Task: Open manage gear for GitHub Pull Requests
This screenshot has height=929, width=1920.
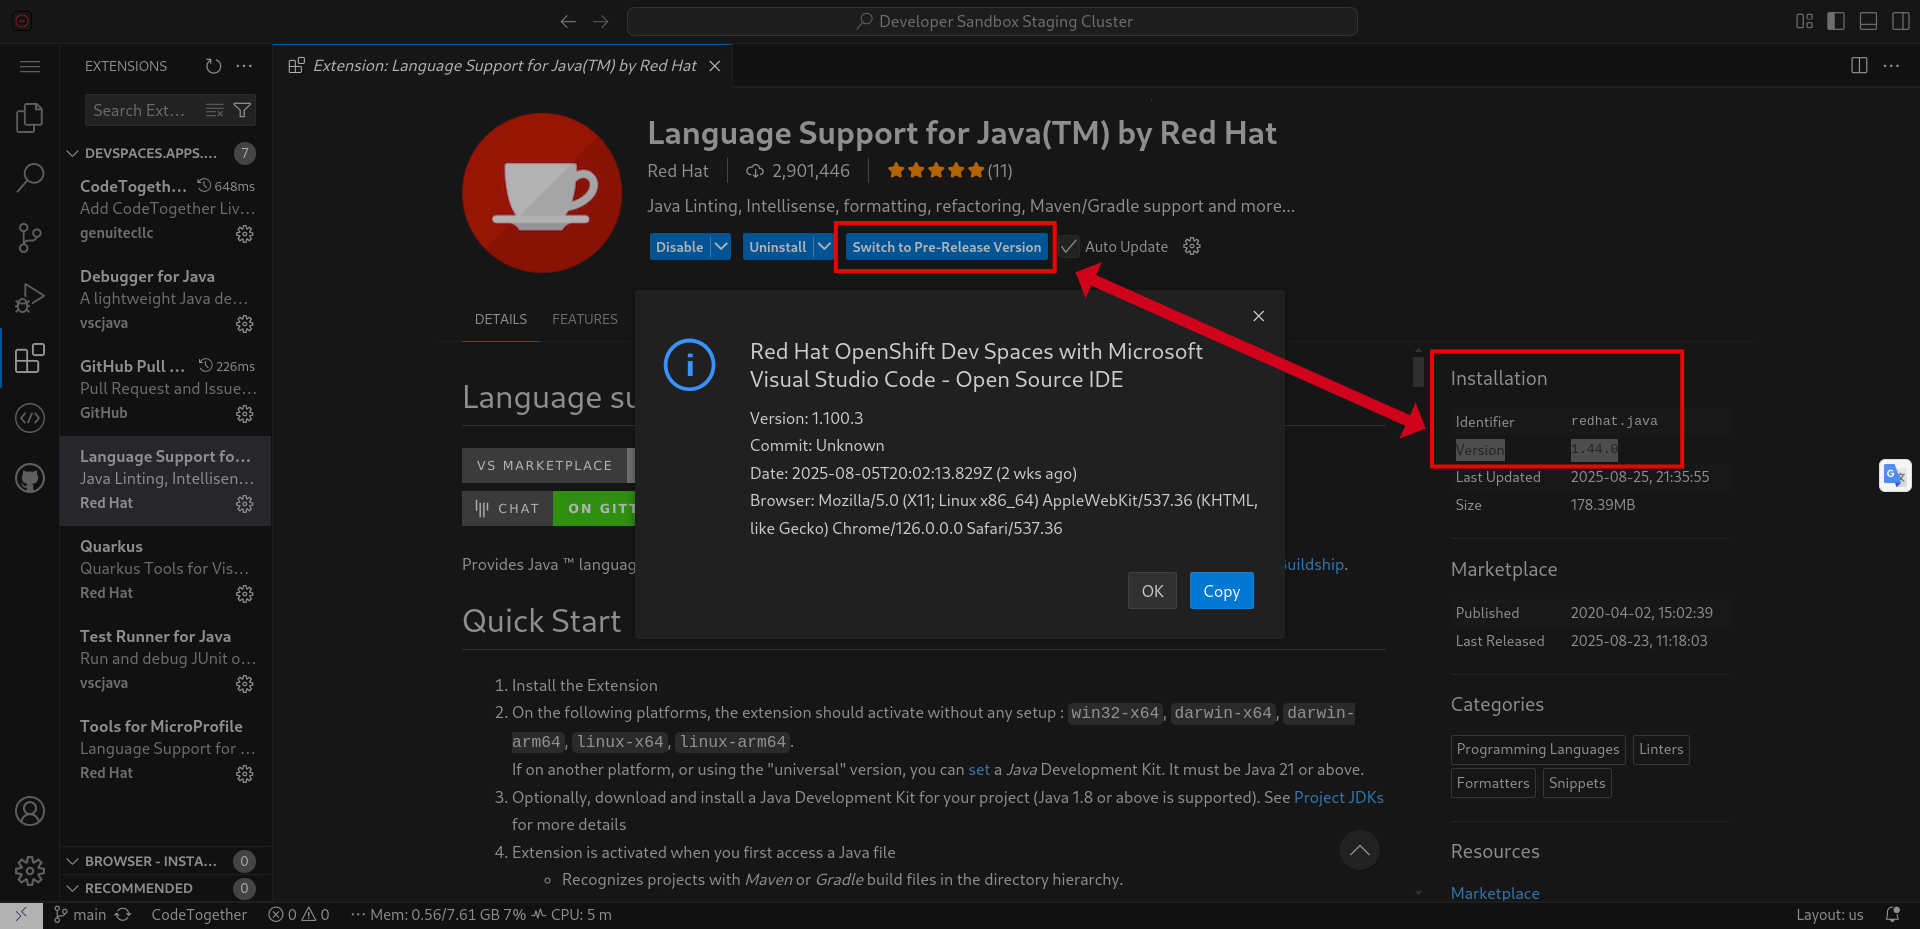Action: 245,414
